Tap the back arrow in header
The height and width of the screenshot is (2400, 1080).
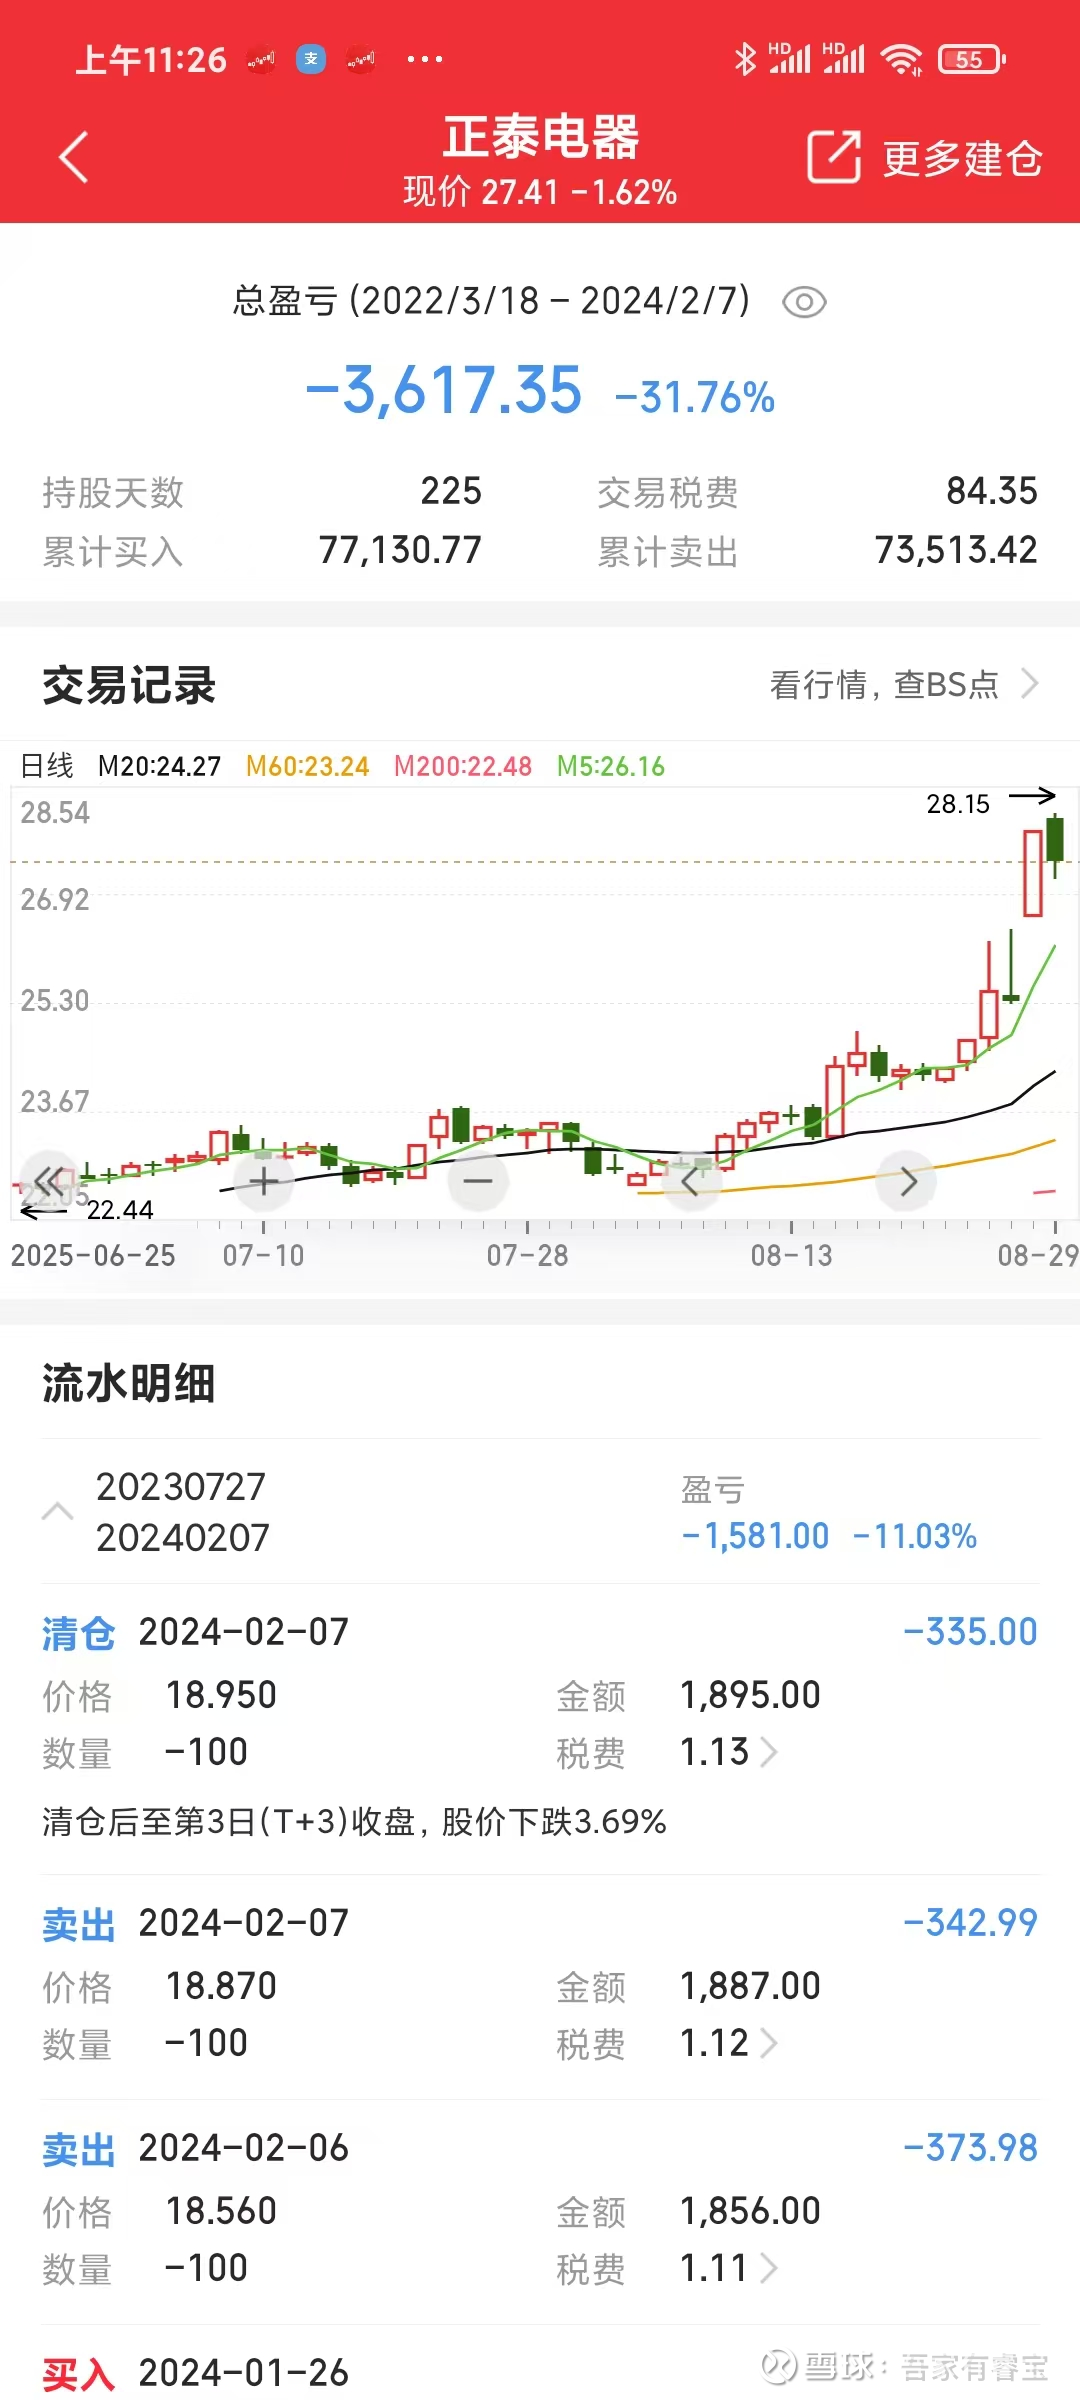pyautogui.click(x=74, y=157)
